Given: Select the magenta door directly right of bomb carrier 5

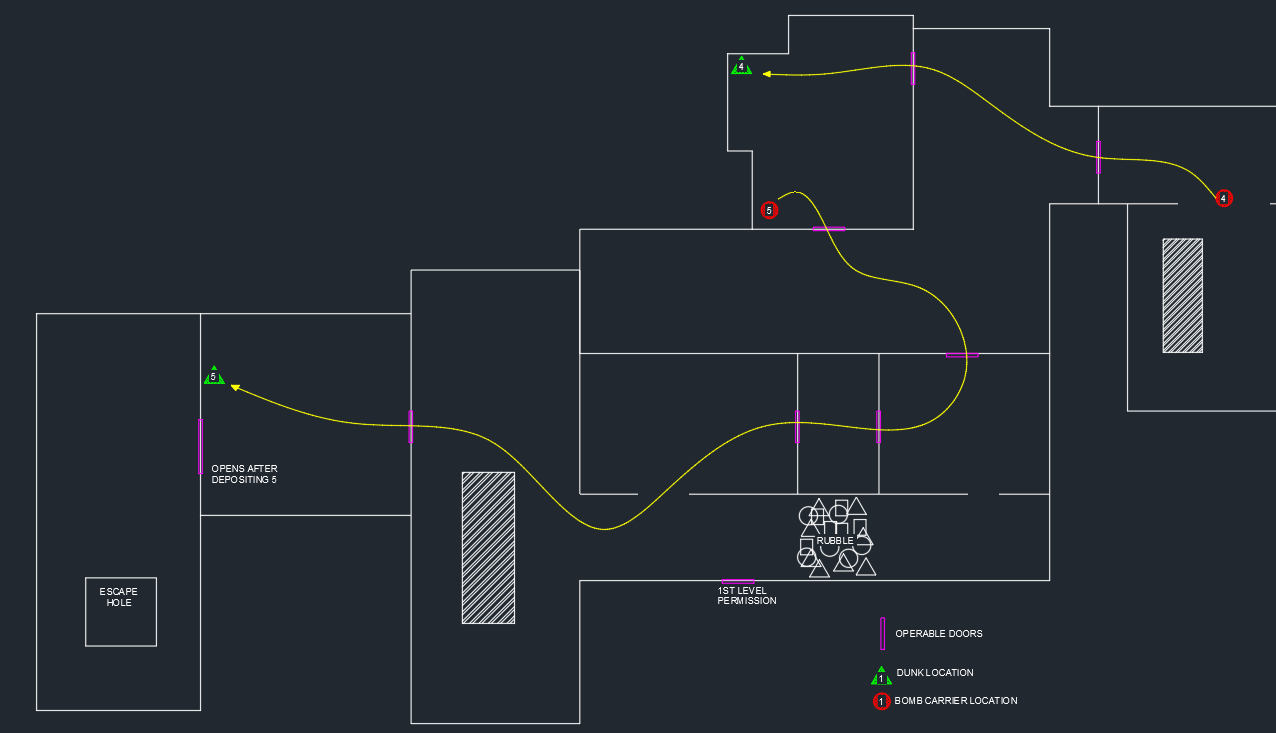Looking at the screenshot, I should coord(828,229).
